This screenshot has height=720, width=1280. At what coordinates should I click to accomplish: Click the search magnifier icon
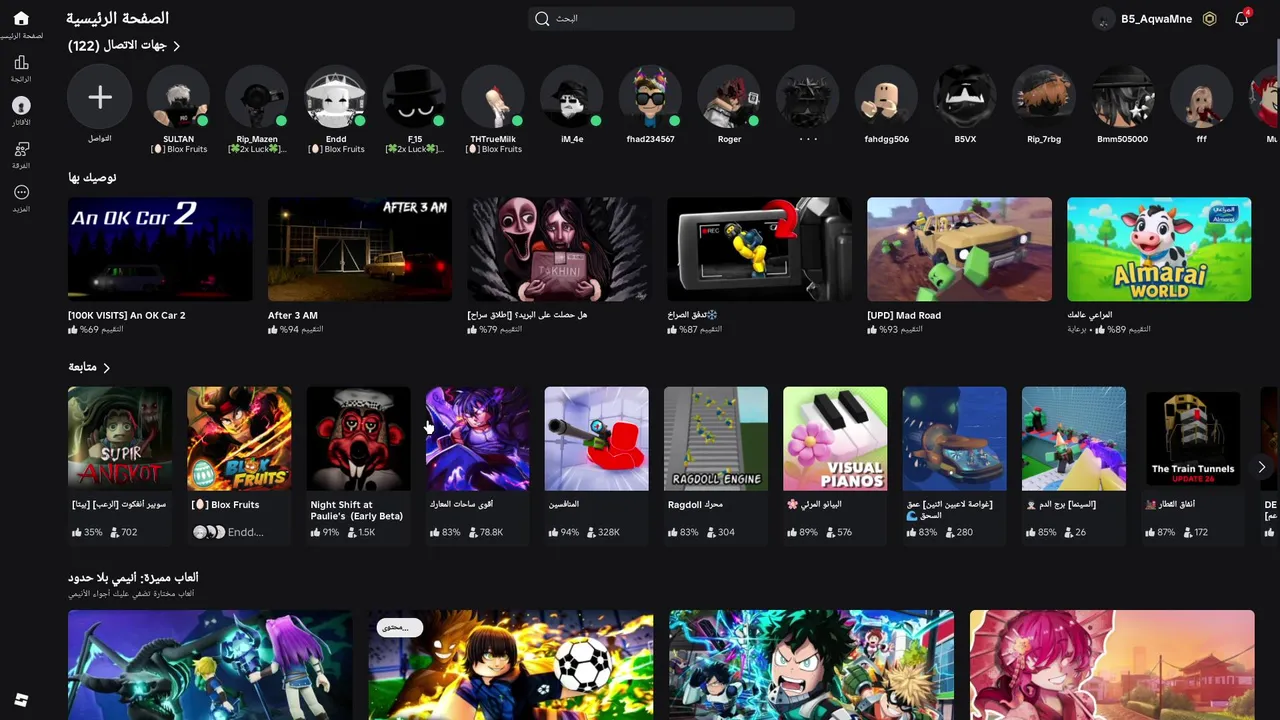click(x=542, y=18)
